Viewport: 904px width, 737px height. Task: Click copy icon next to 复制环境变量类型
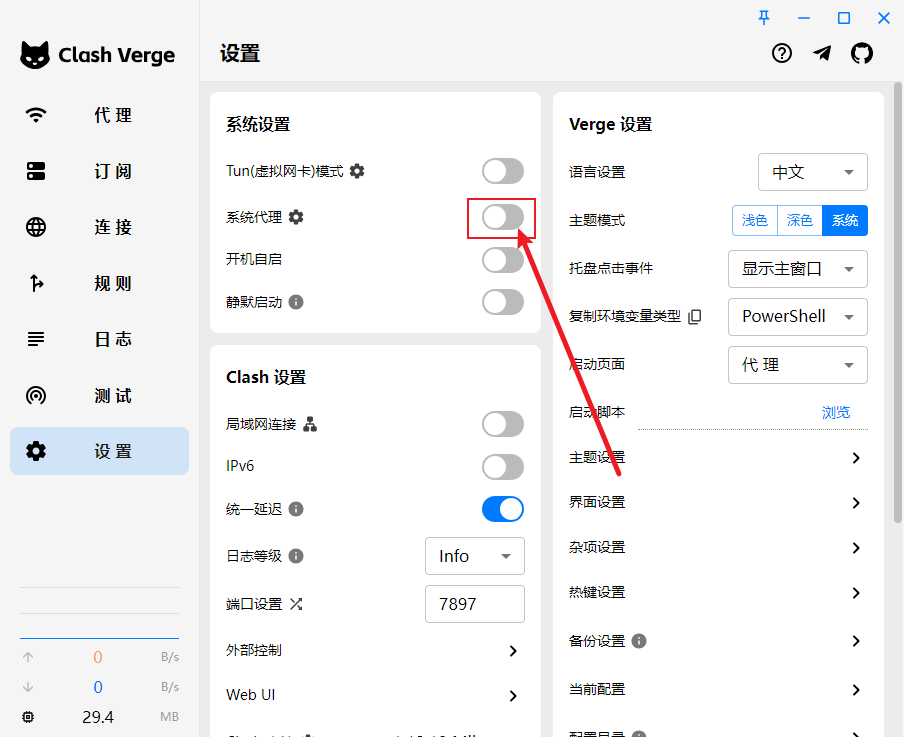(695, 316)
